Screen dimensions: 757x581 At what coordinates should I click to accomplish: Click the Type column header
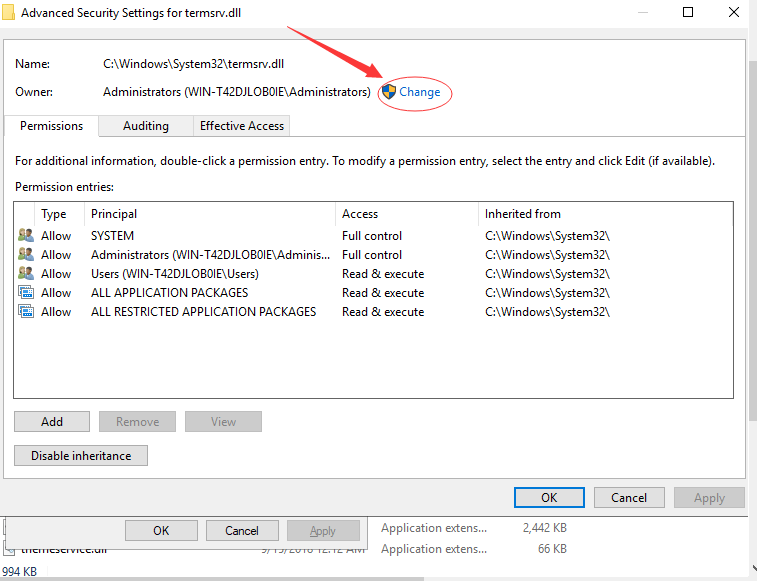[54, 214]
